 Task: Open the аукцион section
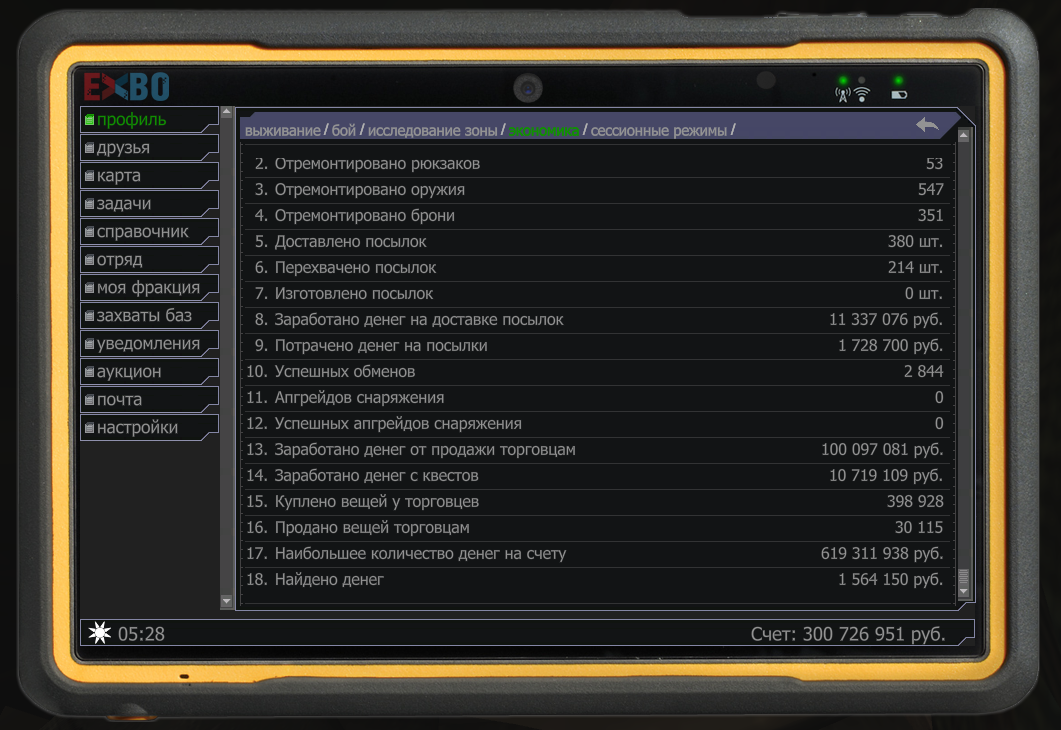pos(149,371)
